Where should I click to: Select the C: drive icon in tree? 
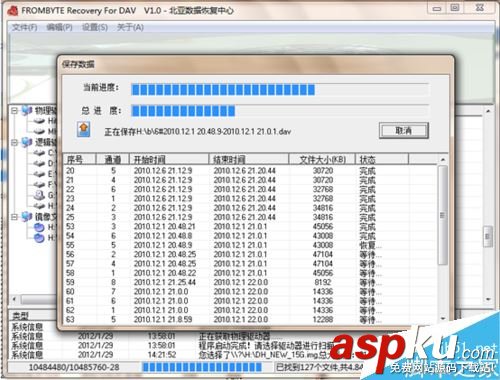pyautogui.click(x=39, y=153)
